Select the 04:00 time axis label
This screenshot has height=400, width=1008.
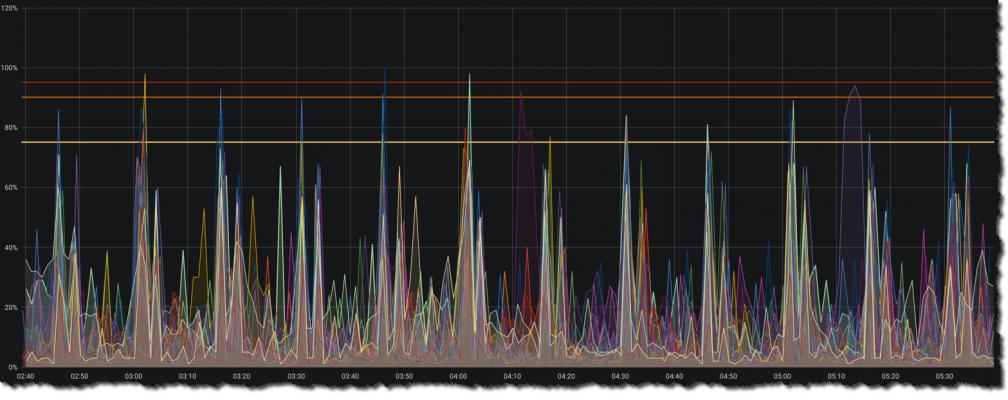pyautogui.click(x=458, y=375)
